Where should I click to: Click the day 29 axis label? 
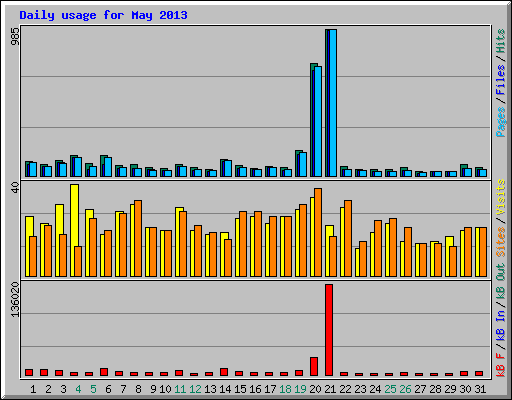coord(450,389)
